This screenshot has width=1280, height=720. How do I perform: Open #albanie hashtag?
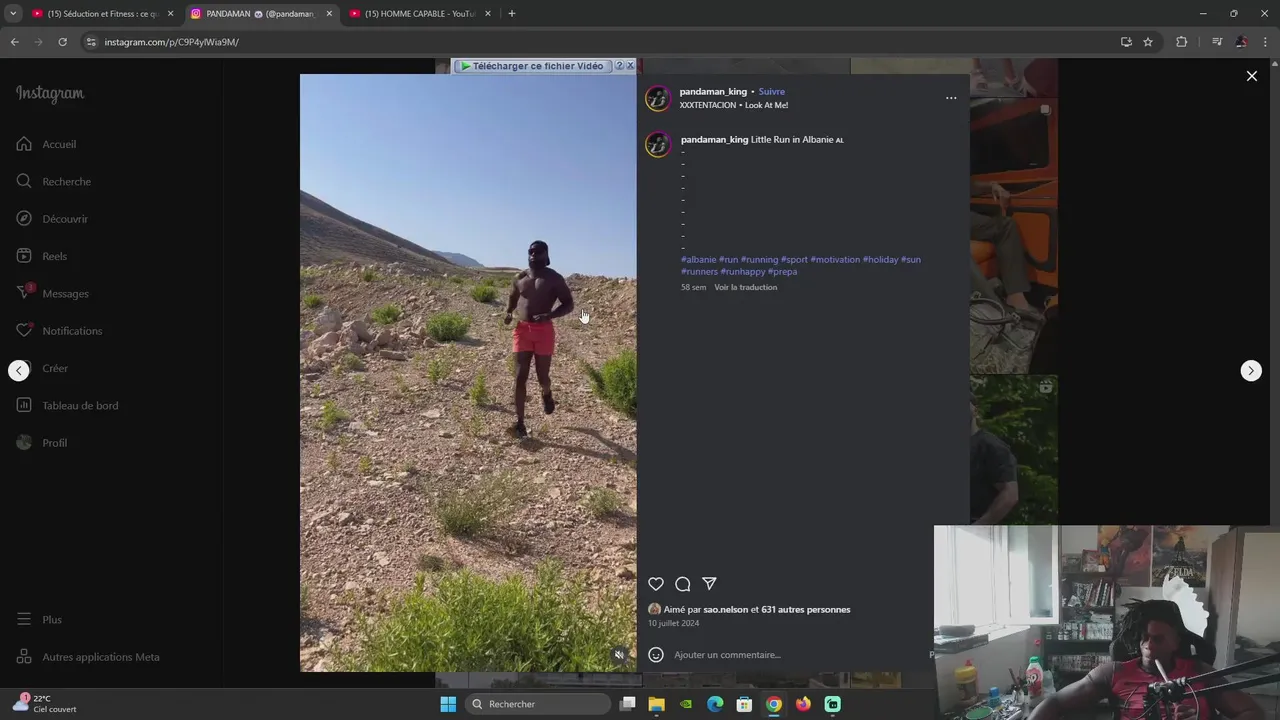(699, 260)
